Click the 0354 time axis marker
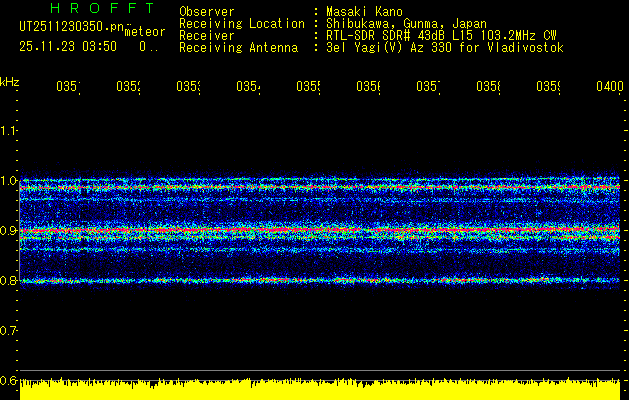Image resolution: width=629 pixels, height=400 pixels. 248,86
